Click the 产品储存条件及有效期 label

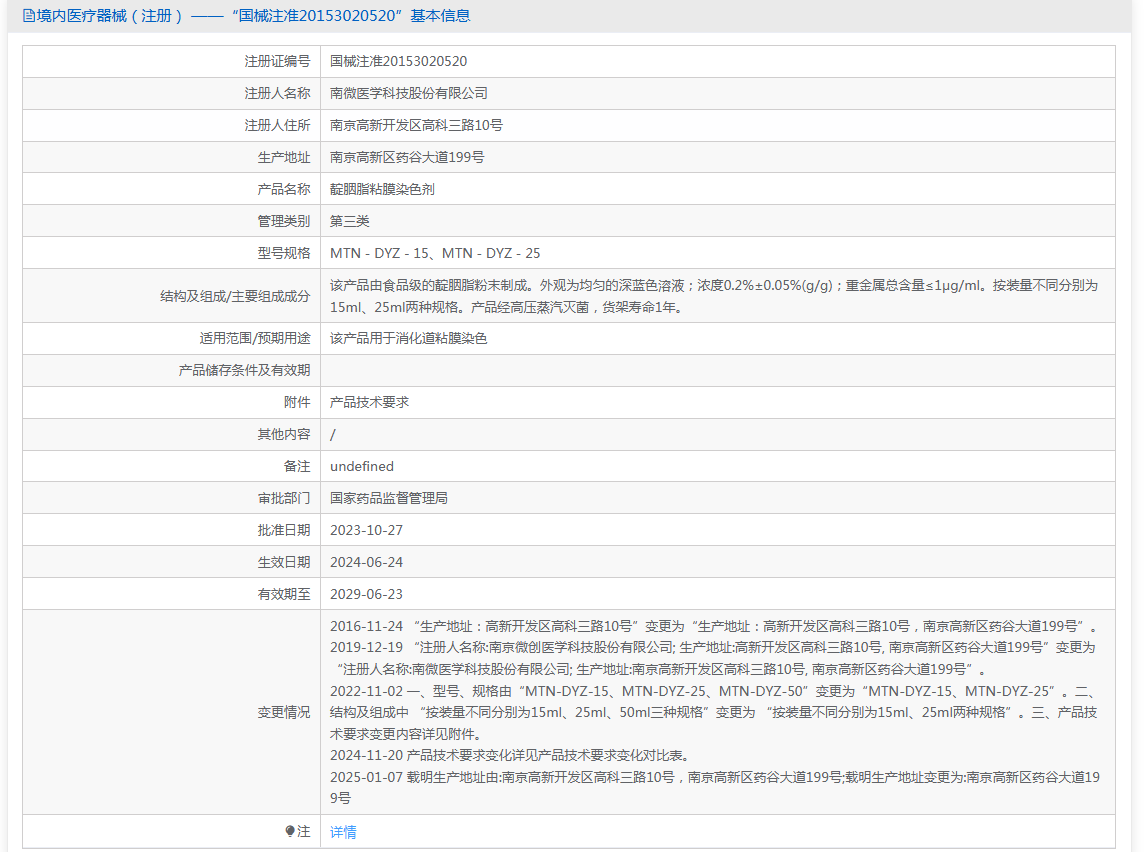[245, 370]
